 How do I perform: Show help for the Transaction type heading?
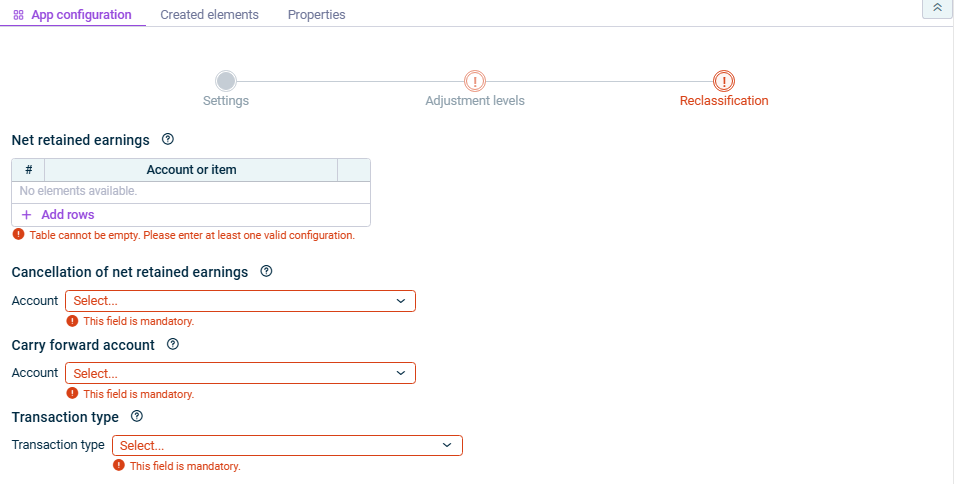[x=137, y=416]
